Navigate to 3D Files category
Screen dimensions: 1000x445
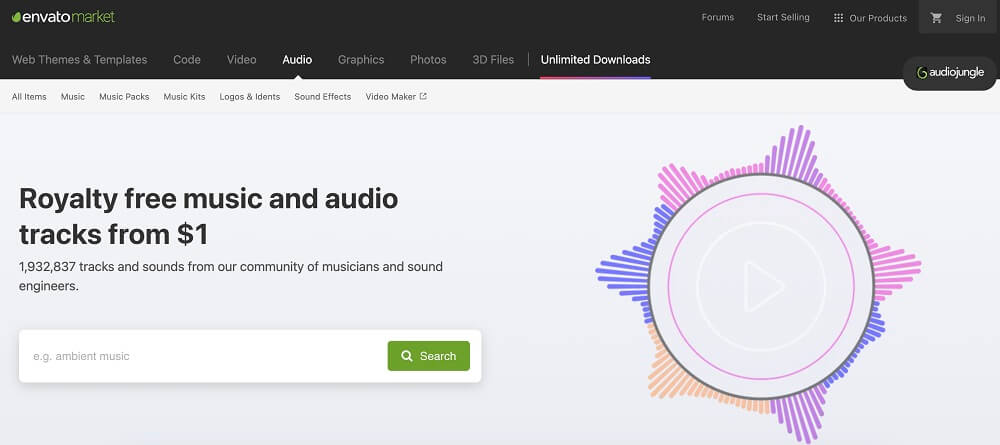[x=493, y=60]
